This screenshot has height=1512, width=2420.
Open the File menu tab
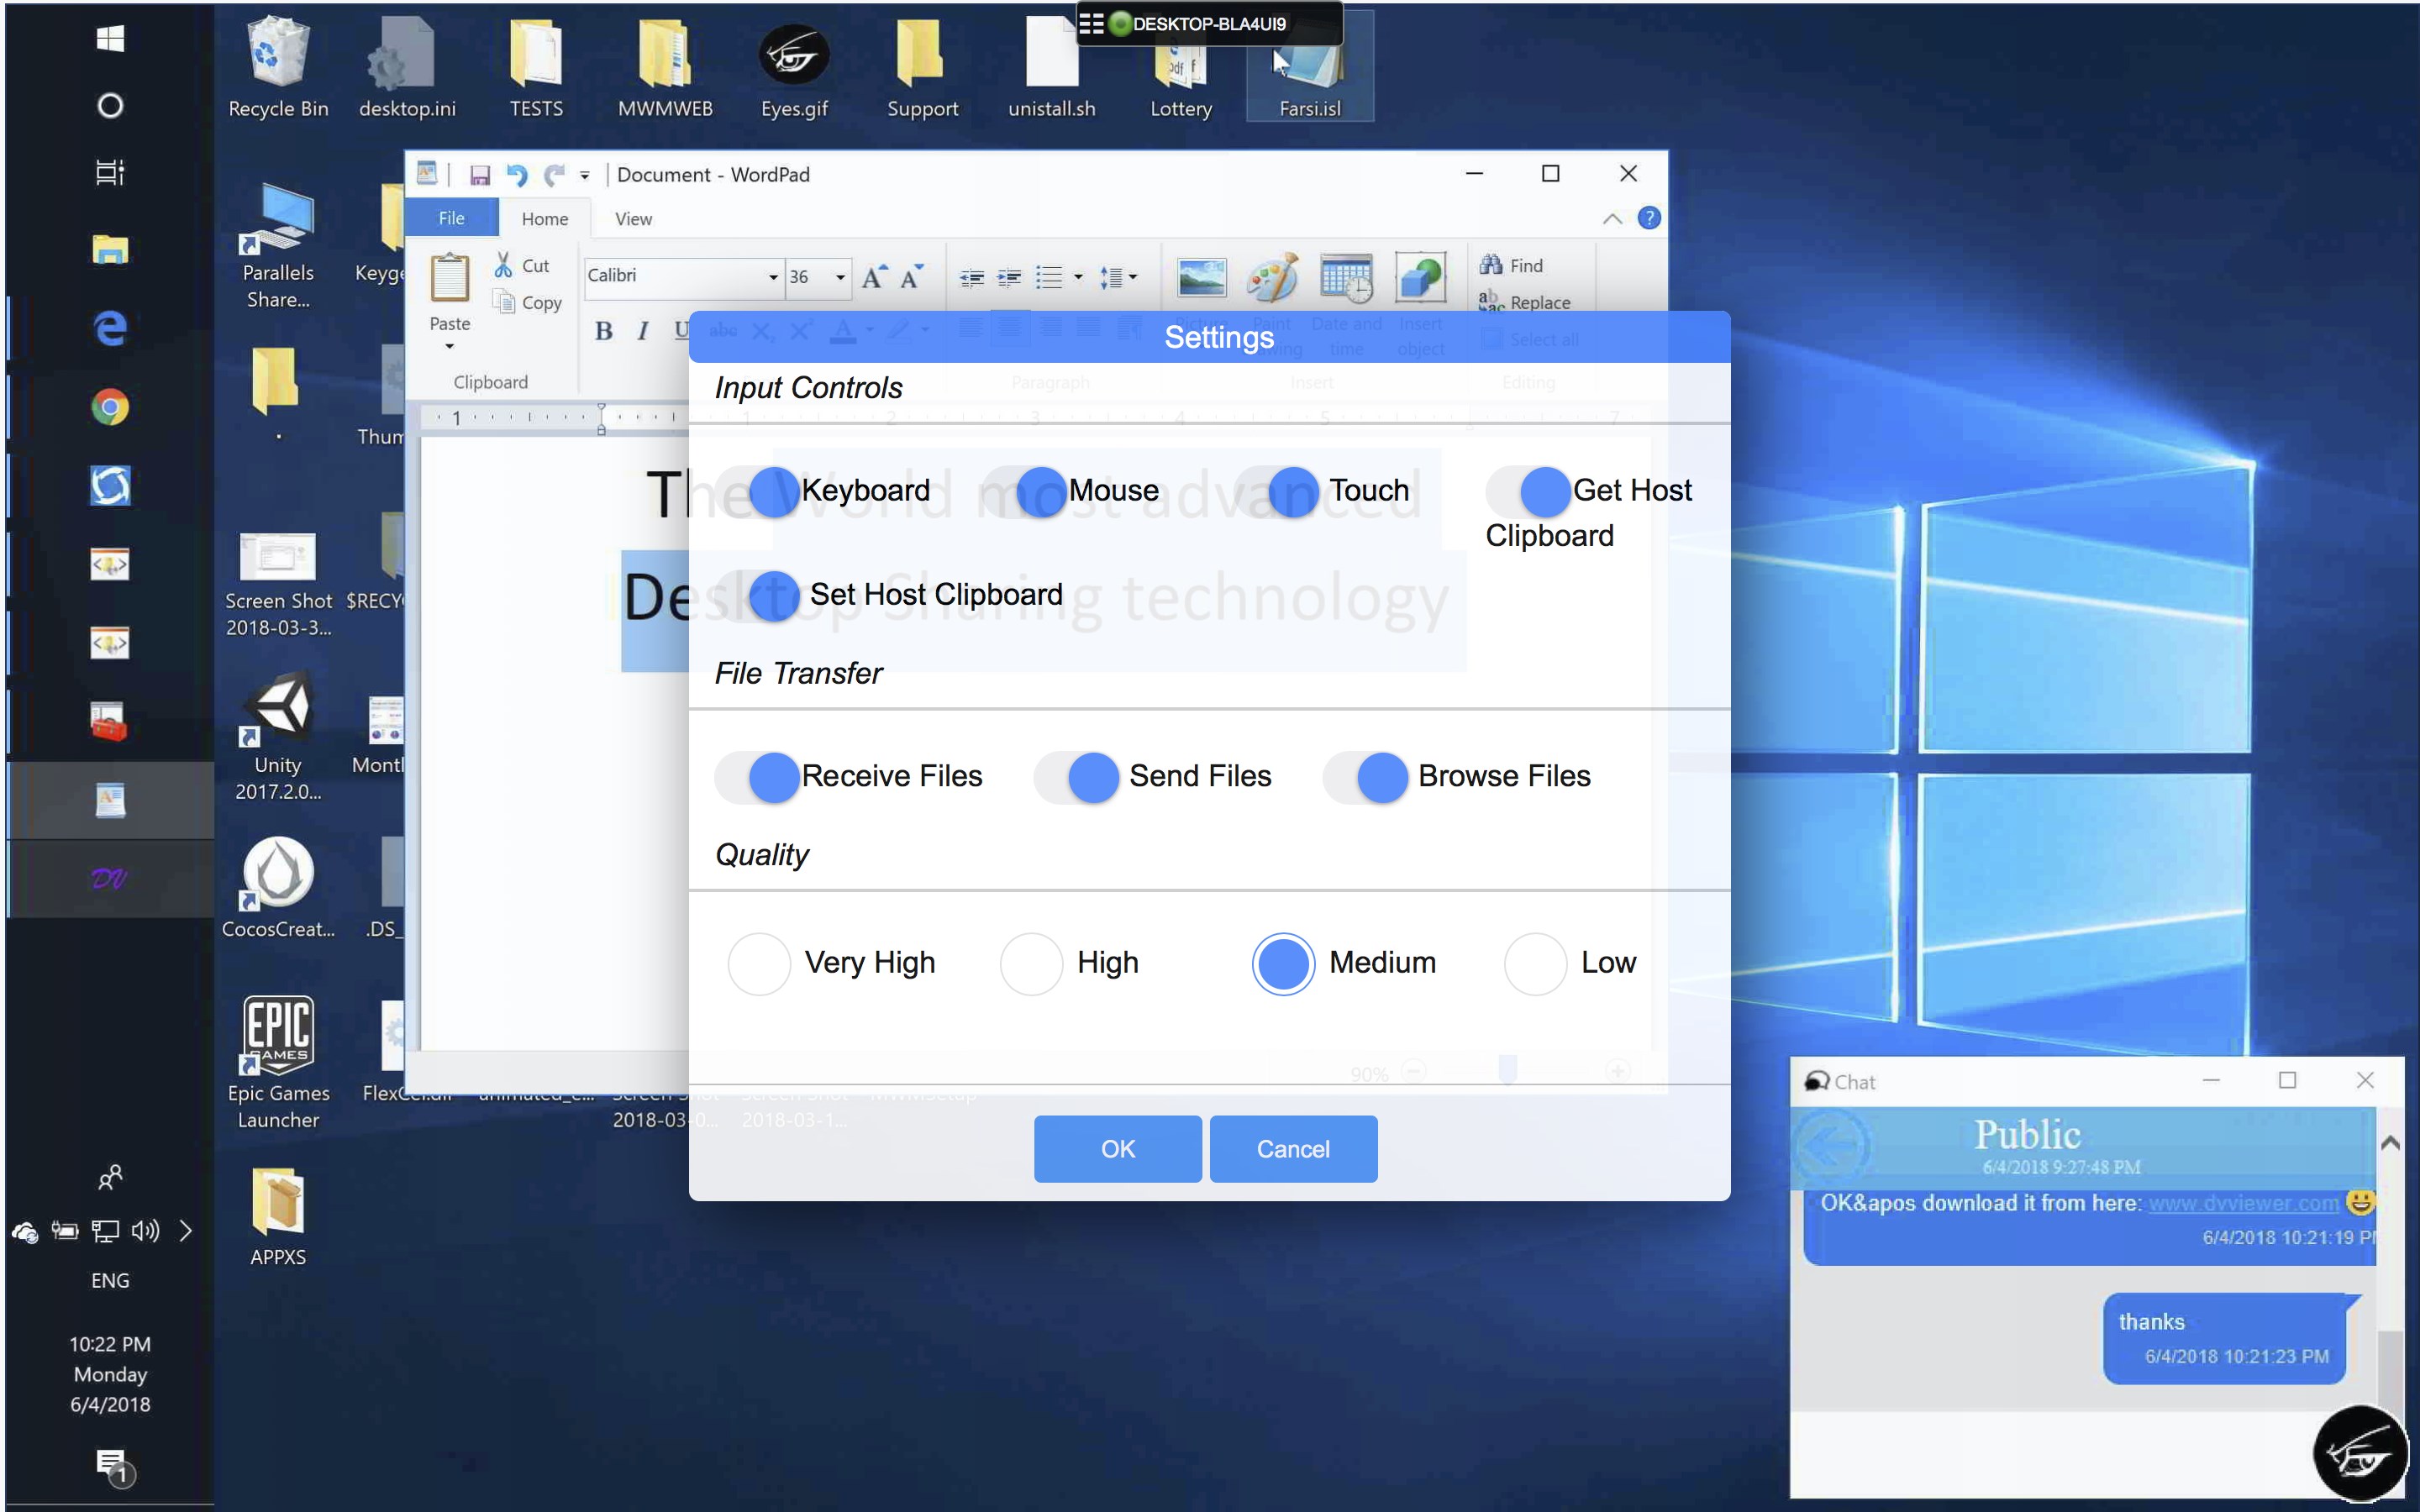click(x=451, y=218)
